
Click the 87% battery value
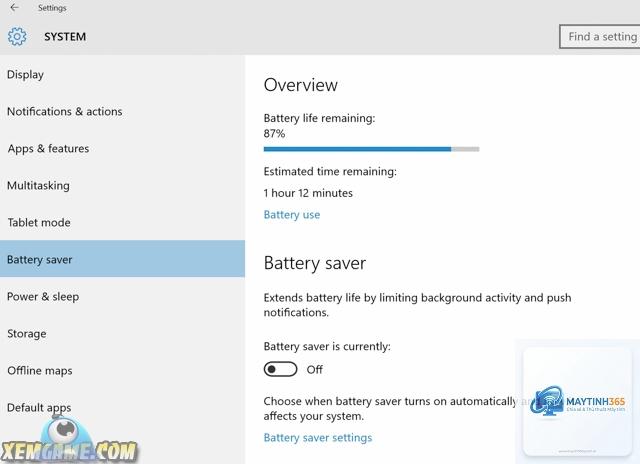(x=274, y=133)
